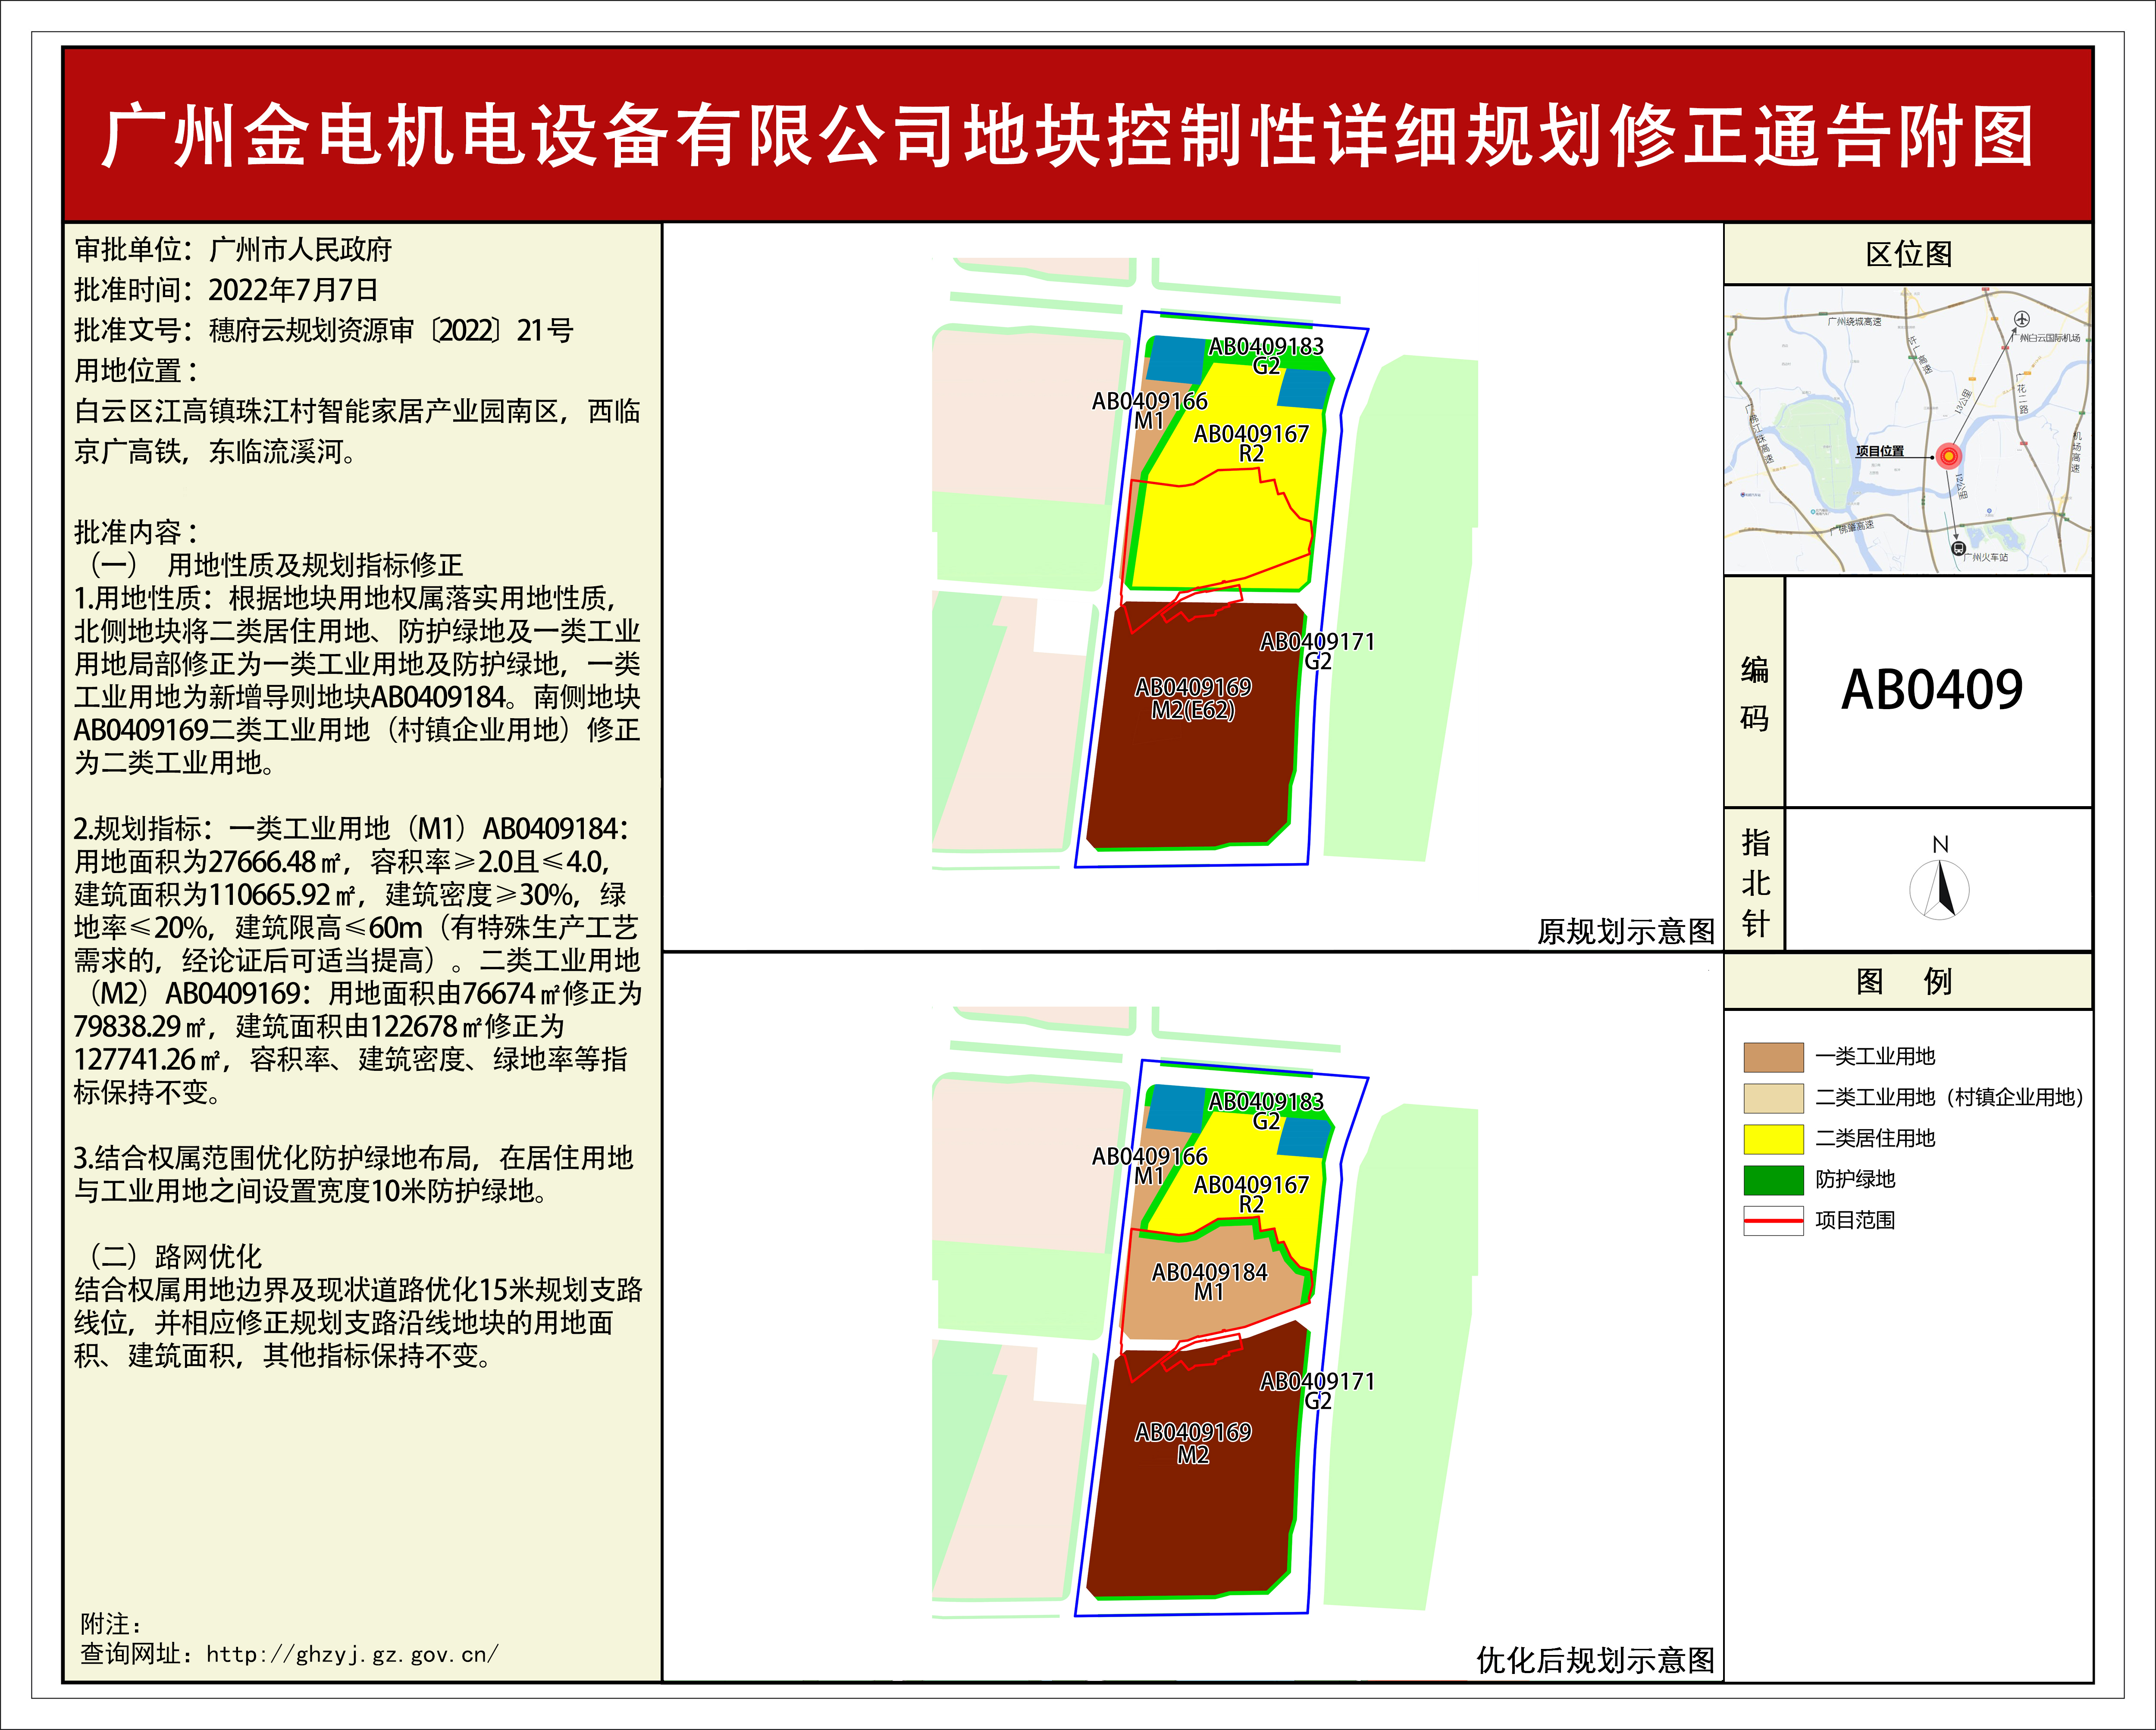
Task: Click the 原规划示意图 caption
Action: [1626, 932]
